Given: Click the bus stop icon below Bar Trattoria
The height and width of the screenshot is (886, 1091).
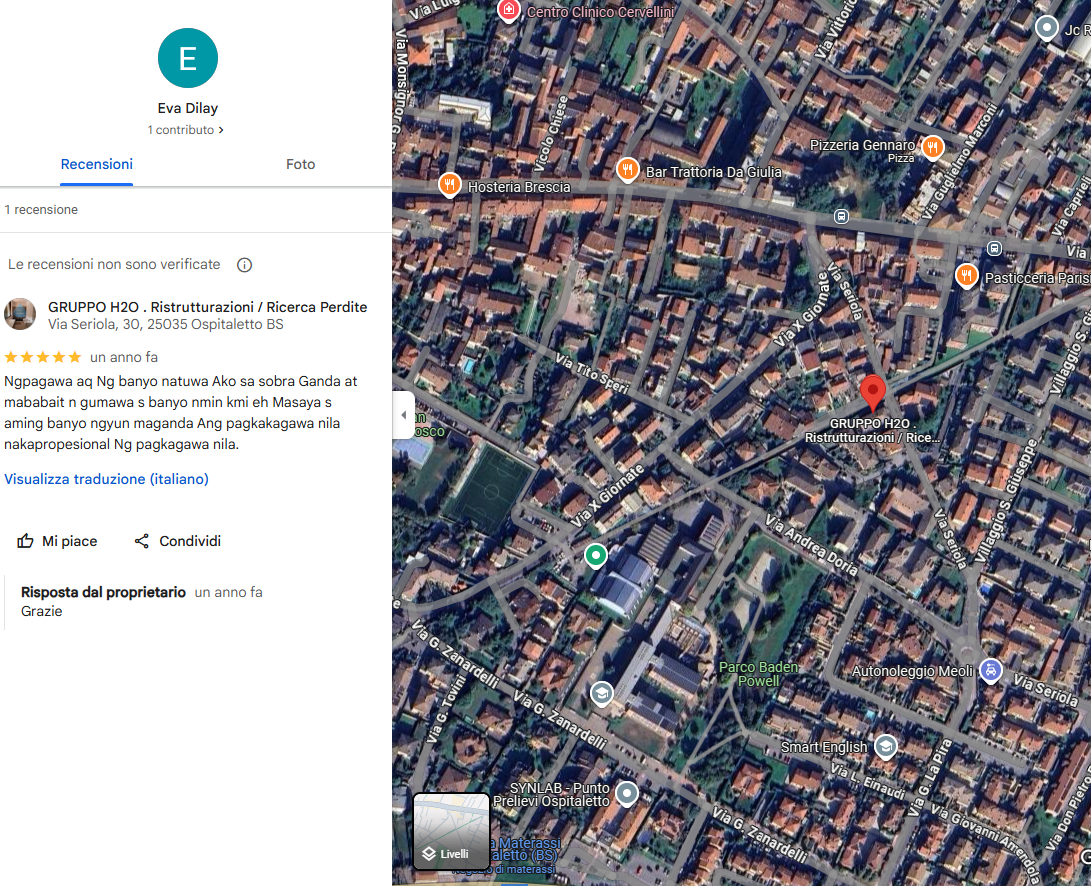Looking at the screenshot, I should pos(841,216).
